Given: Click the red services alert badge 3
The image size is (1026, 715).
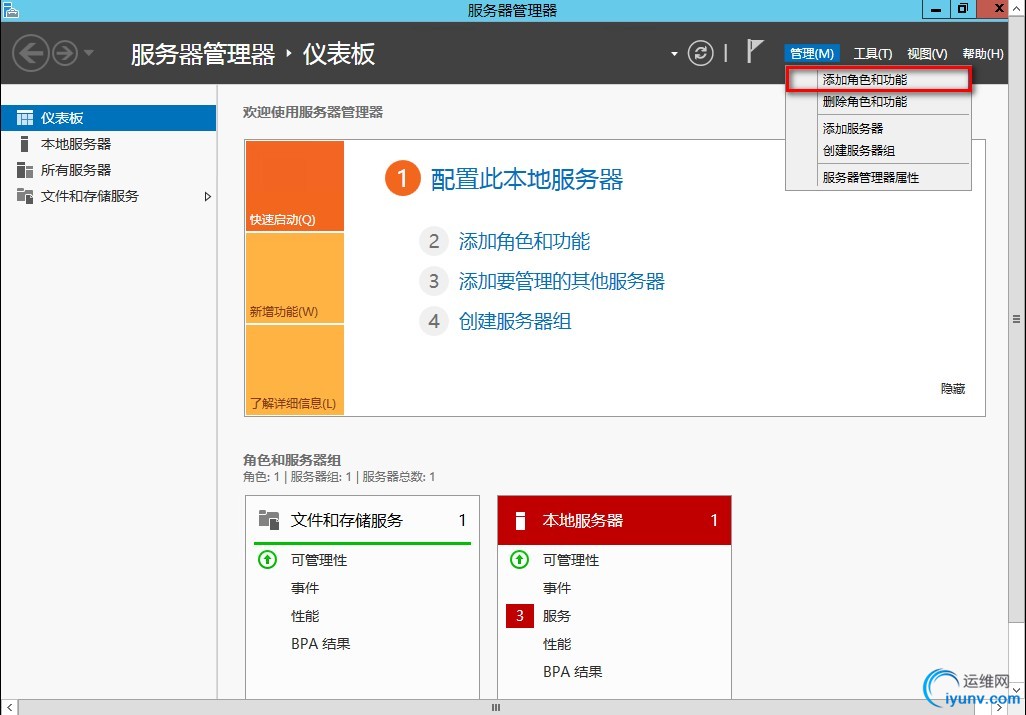Looking at the screenshot, I should point(520,616).
